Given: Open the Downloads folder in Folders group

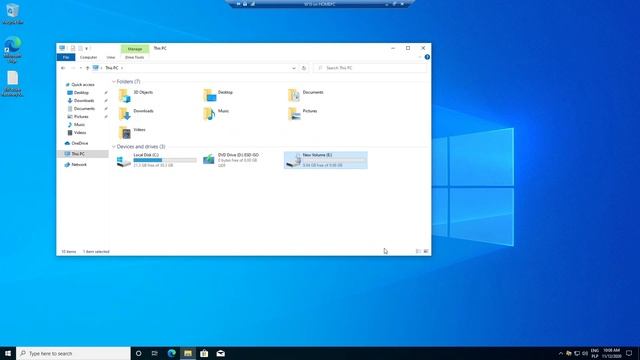Looking at the screenshot, I should 136,114.
